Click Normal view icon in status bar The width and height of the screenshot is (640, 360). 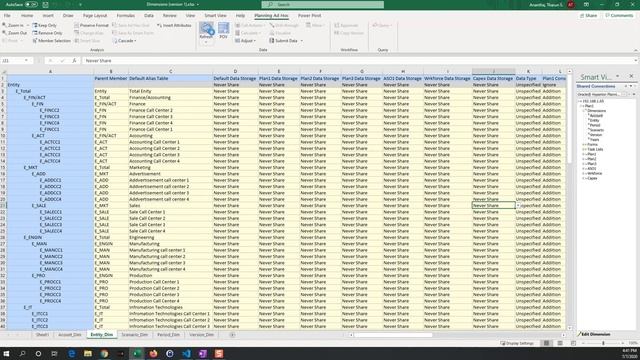546,343
